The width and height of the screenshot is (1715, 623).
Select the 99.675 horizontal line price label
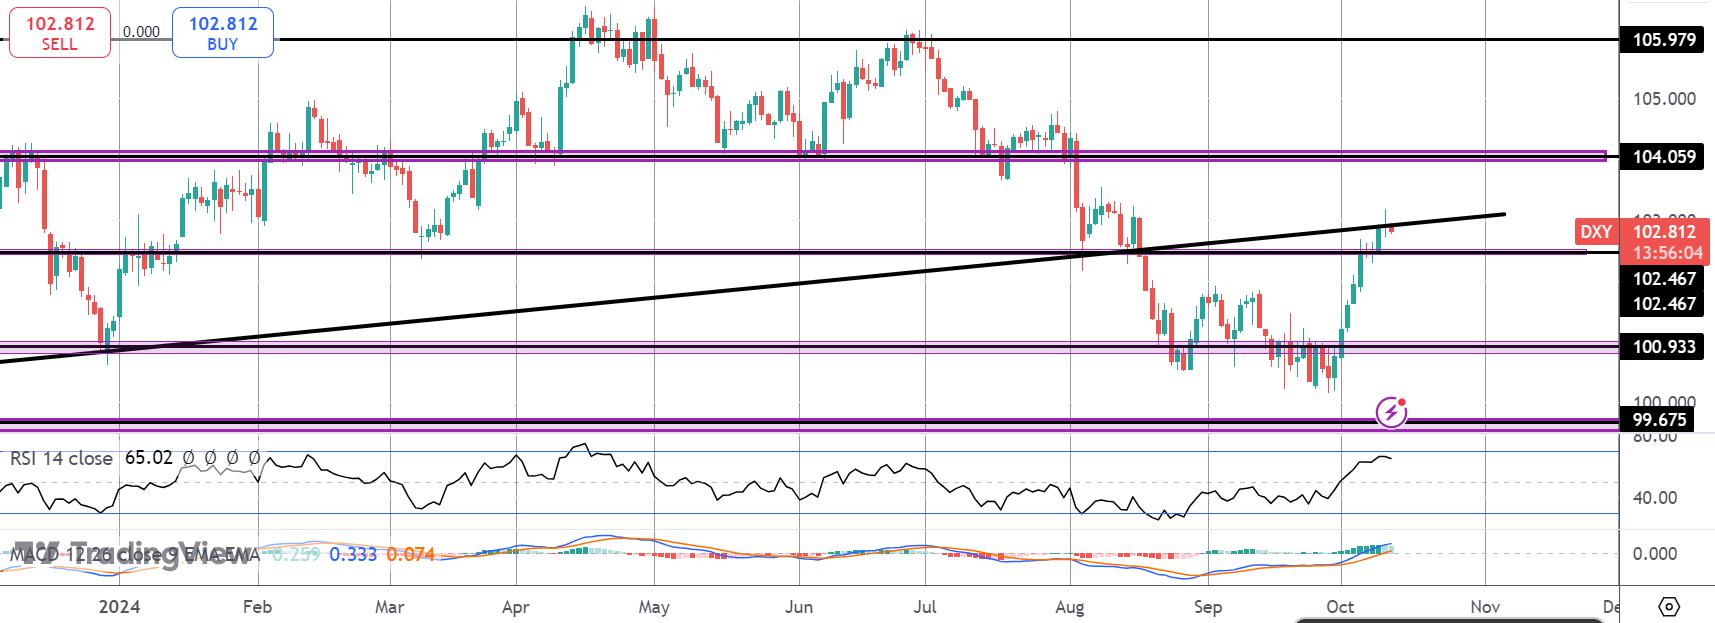(x=1657, y=420)
